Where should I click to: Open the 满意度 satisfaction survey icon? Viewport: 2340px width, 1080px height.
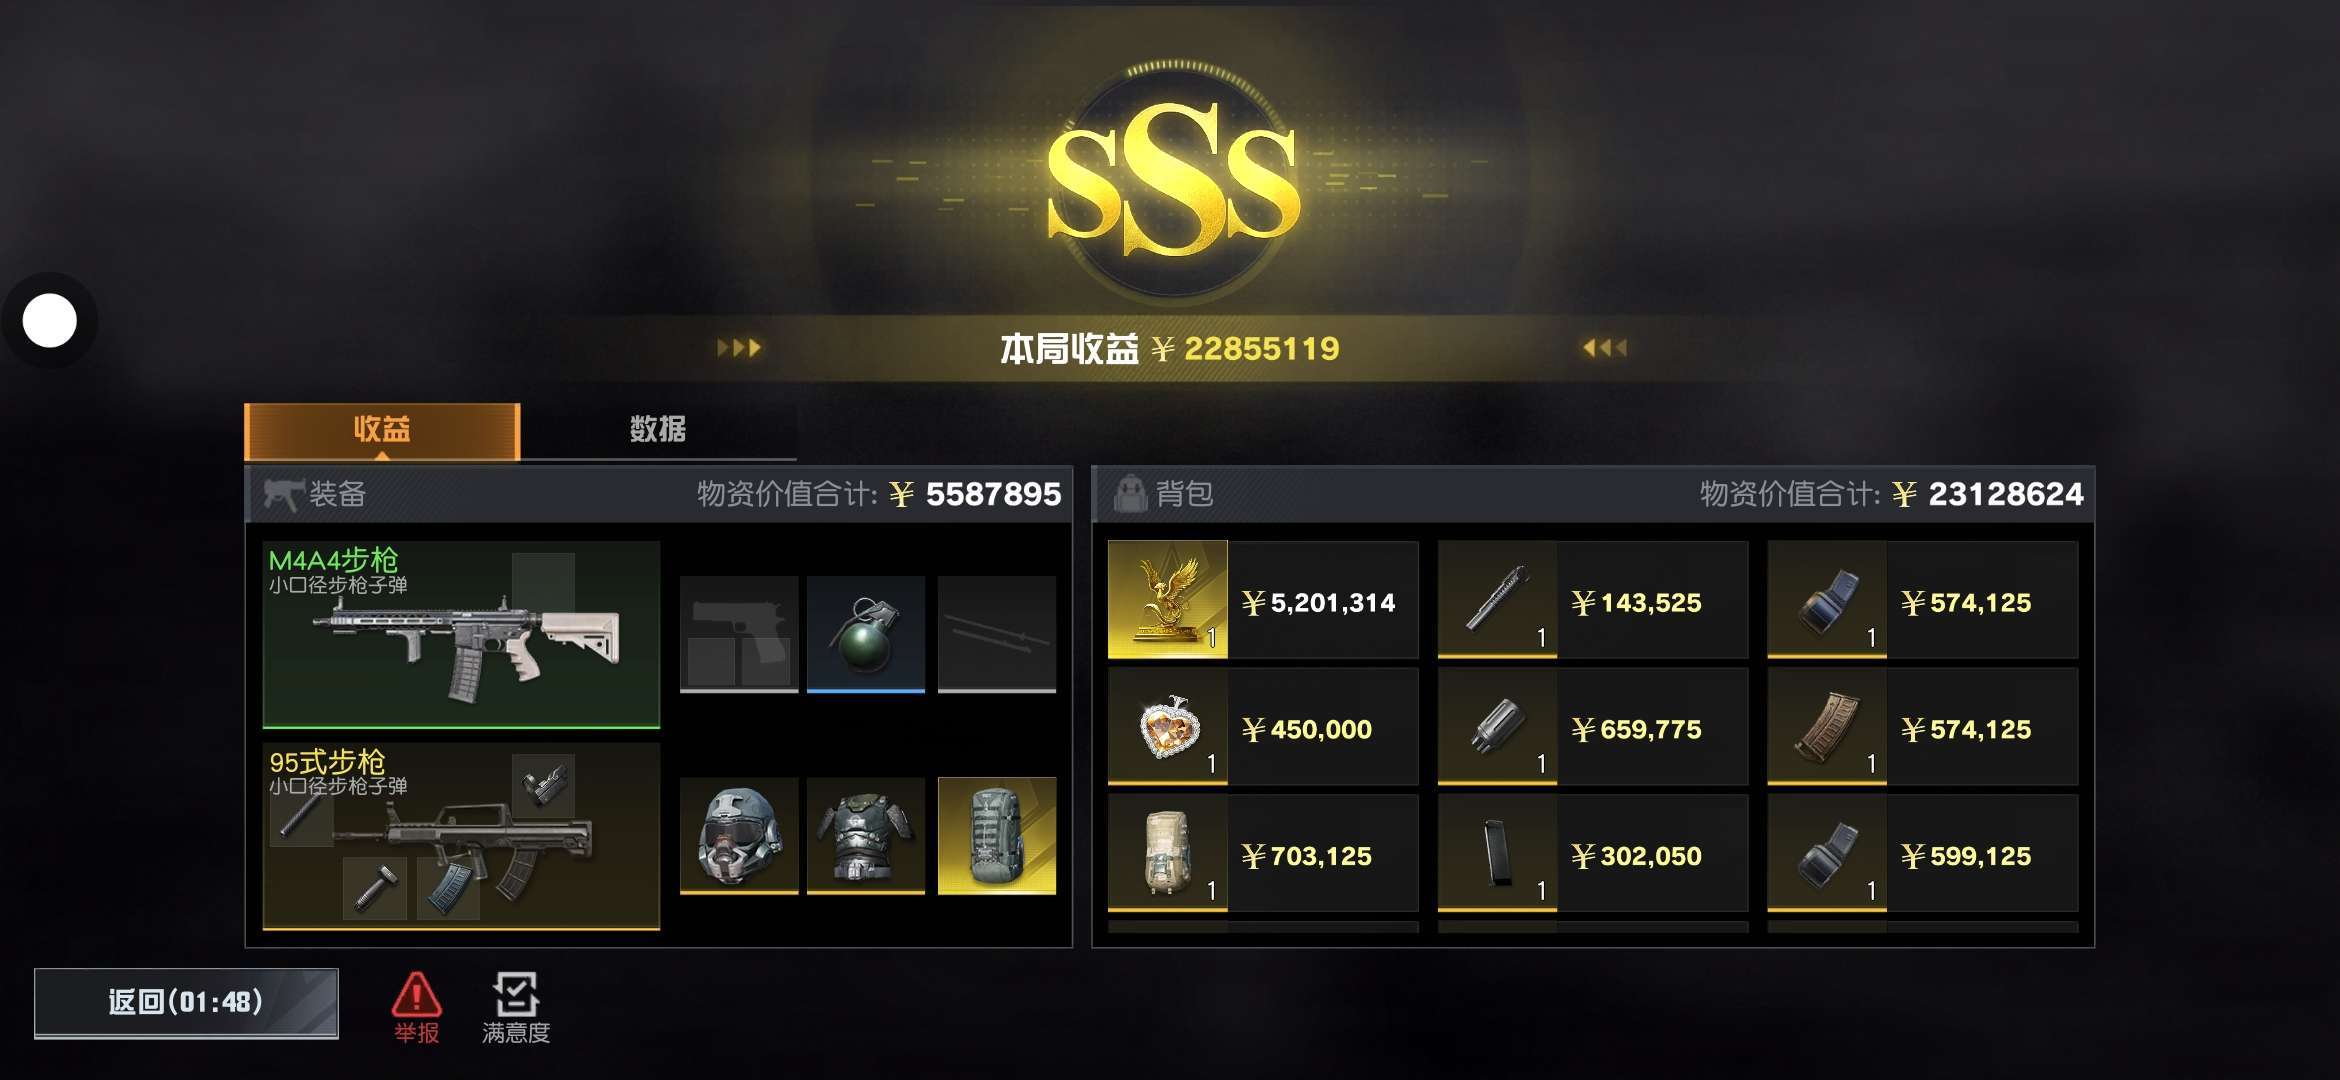pos(516,1007)
